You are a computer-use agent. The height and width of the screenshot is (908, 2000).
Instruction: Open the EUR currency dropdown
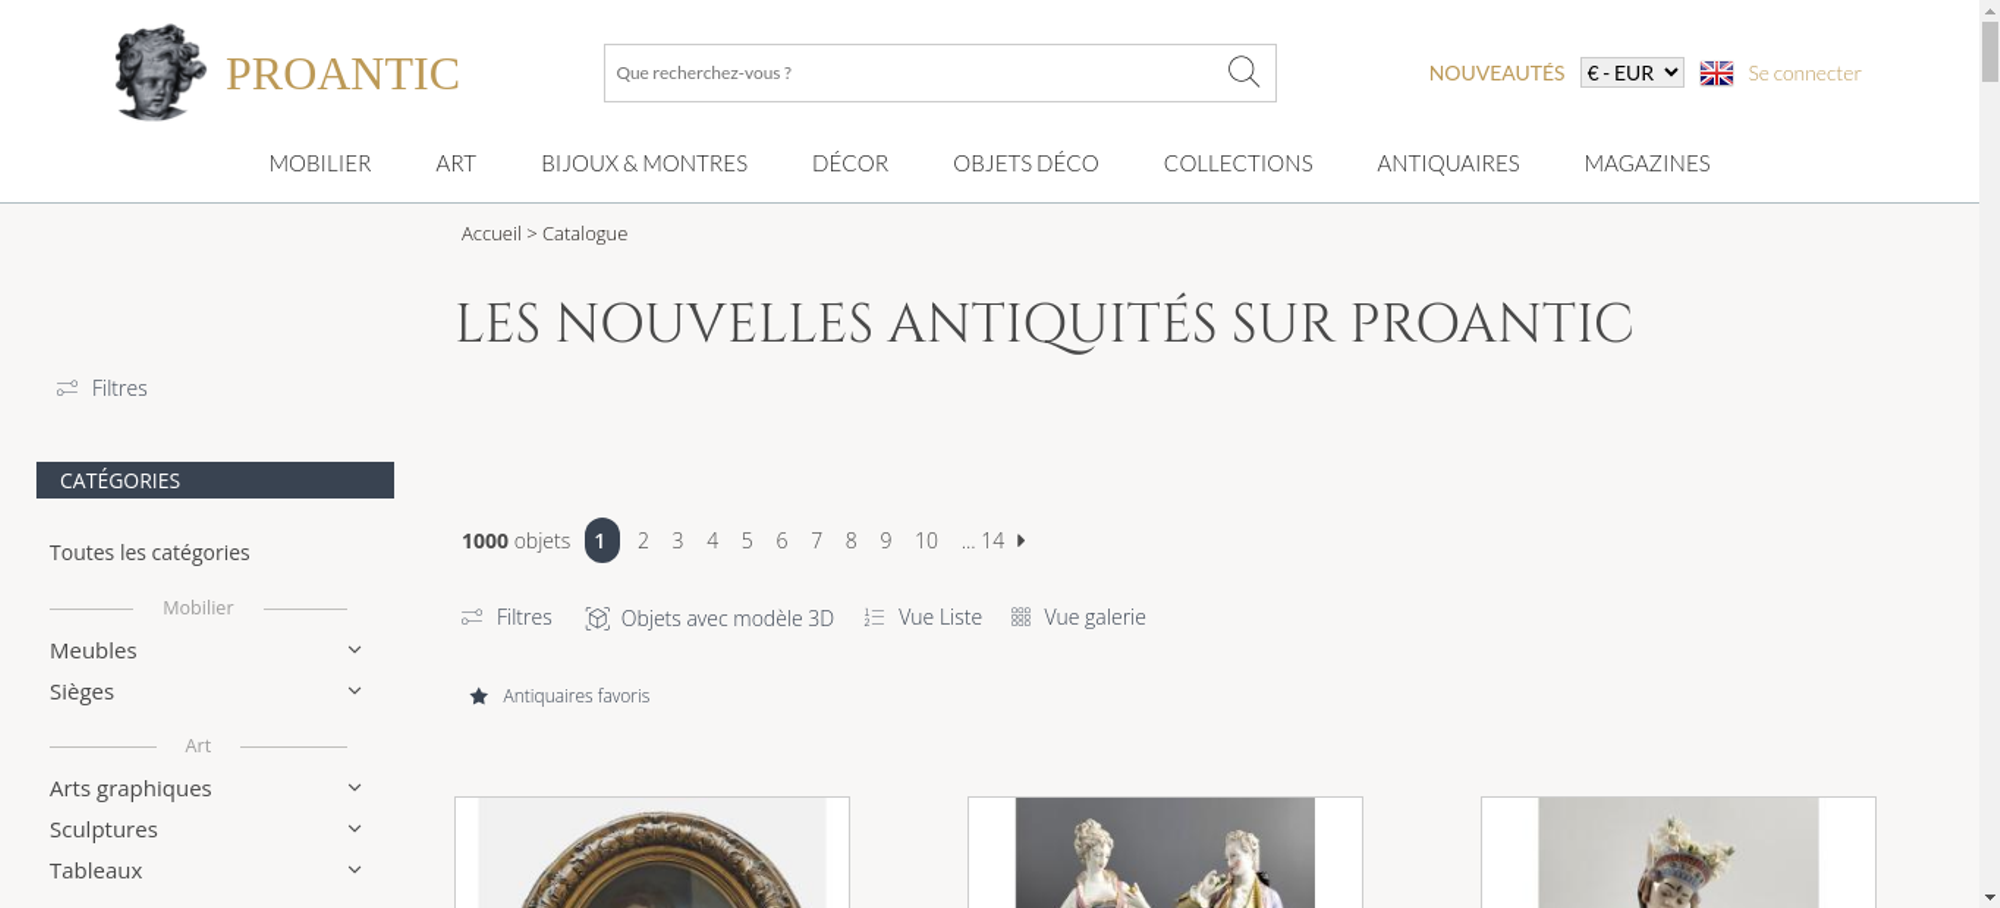pyautogui.click(x=1632, y=73)
